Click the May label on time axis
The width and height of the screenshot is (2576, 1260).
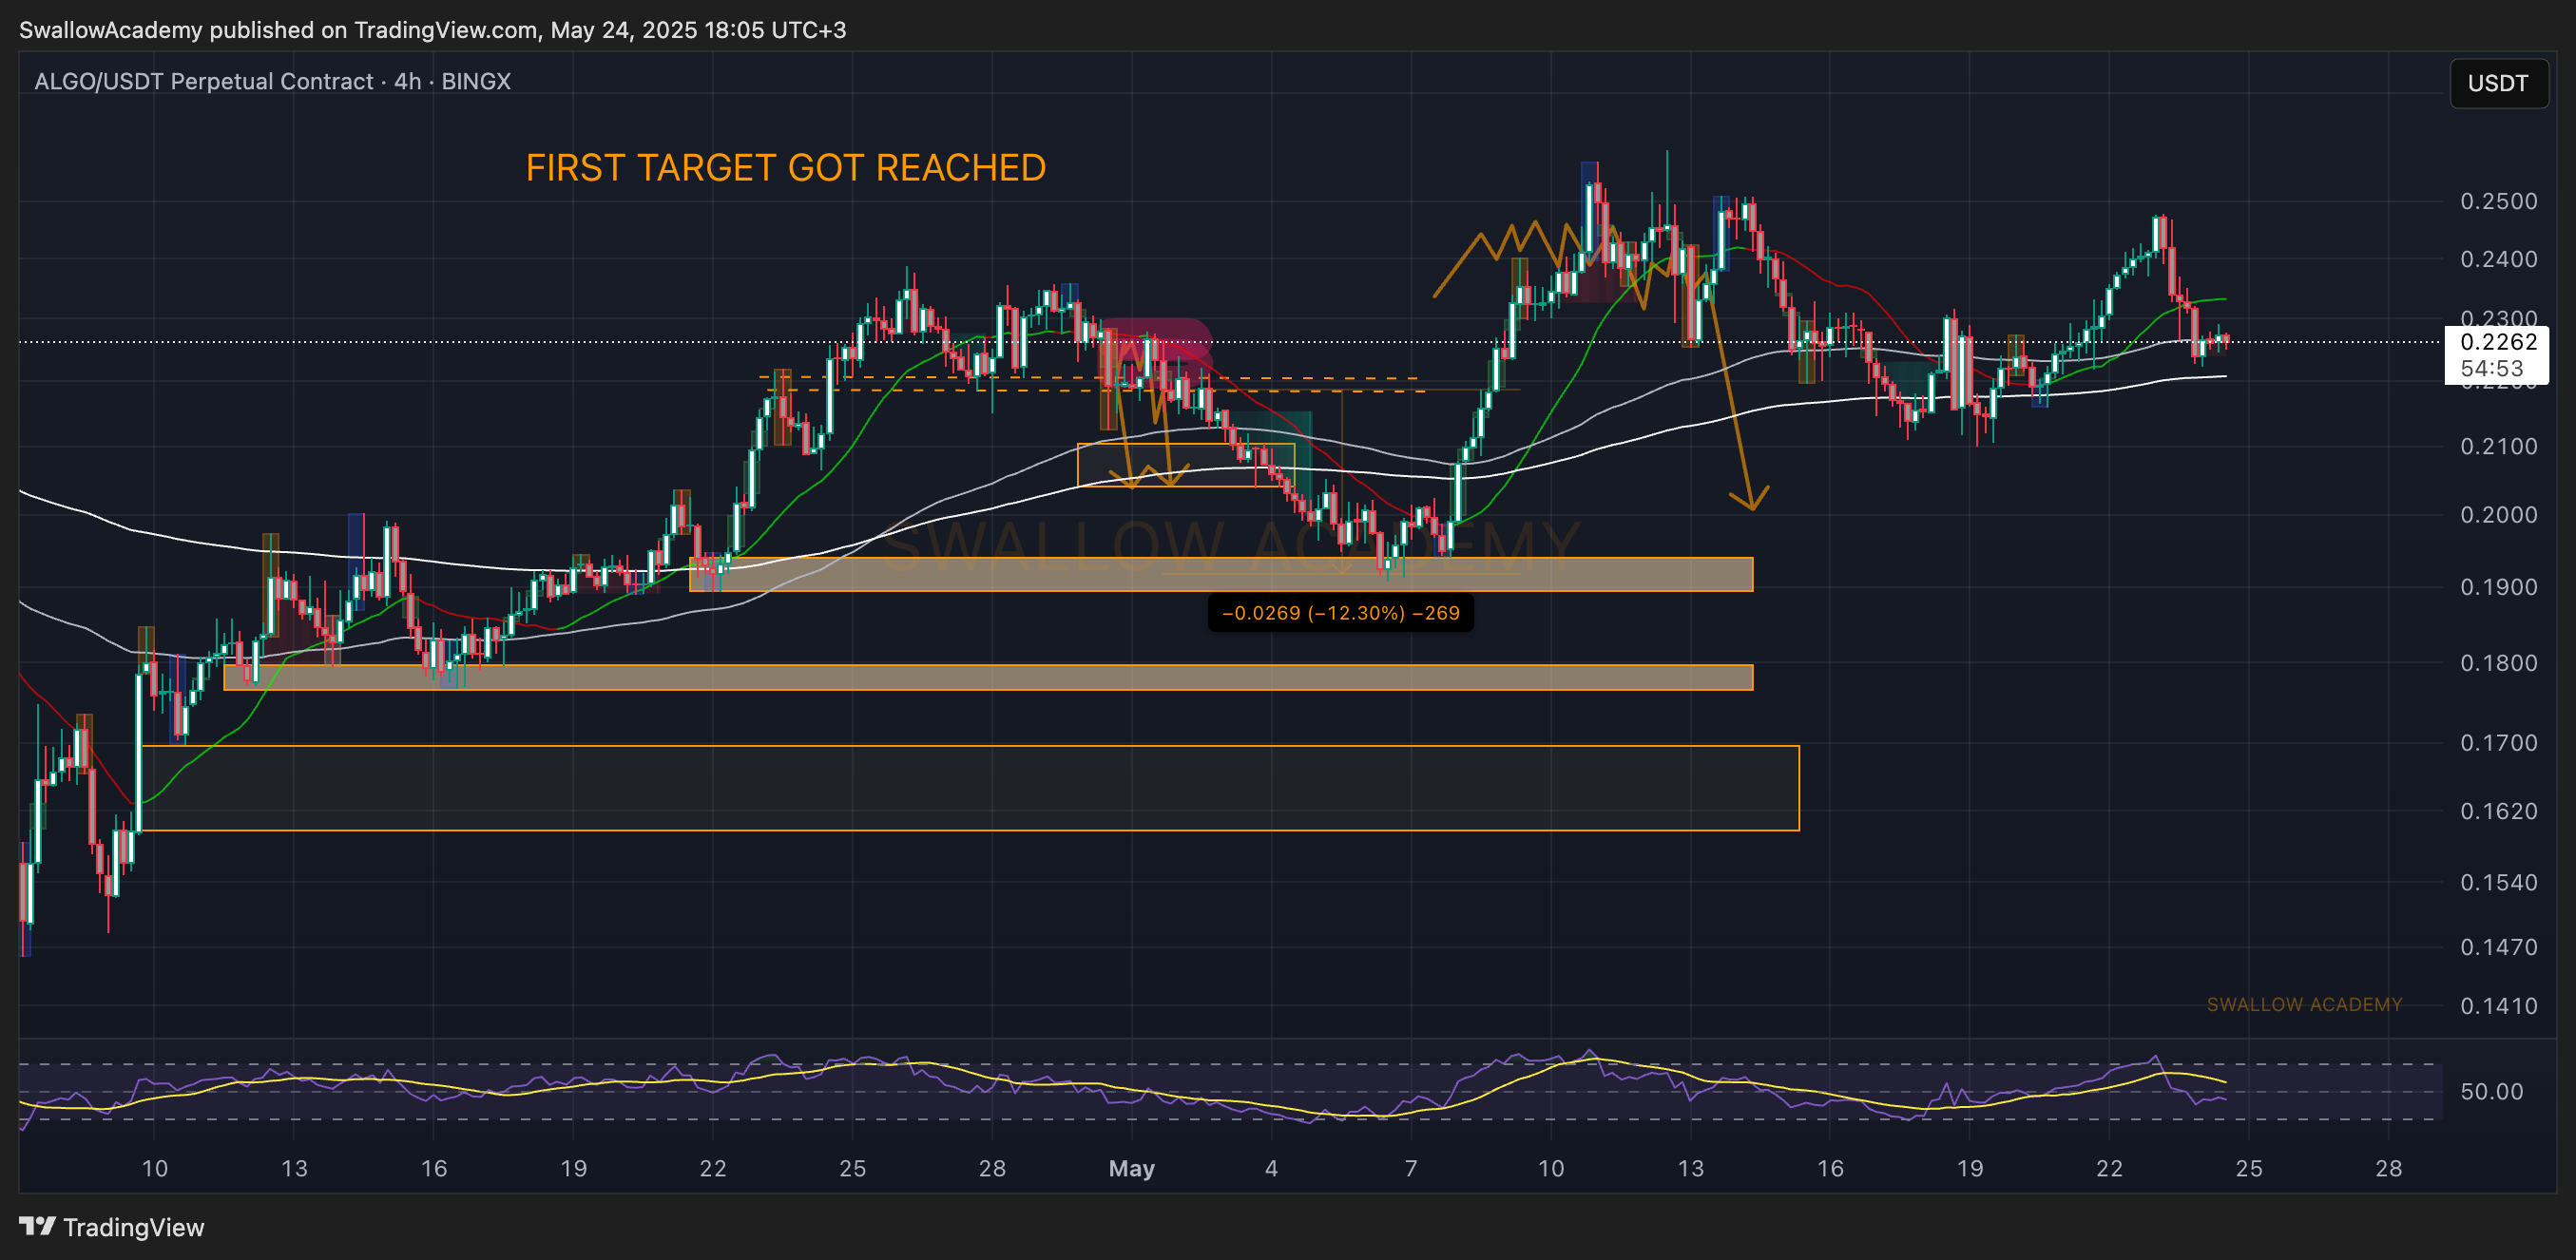point(1131,1168)
